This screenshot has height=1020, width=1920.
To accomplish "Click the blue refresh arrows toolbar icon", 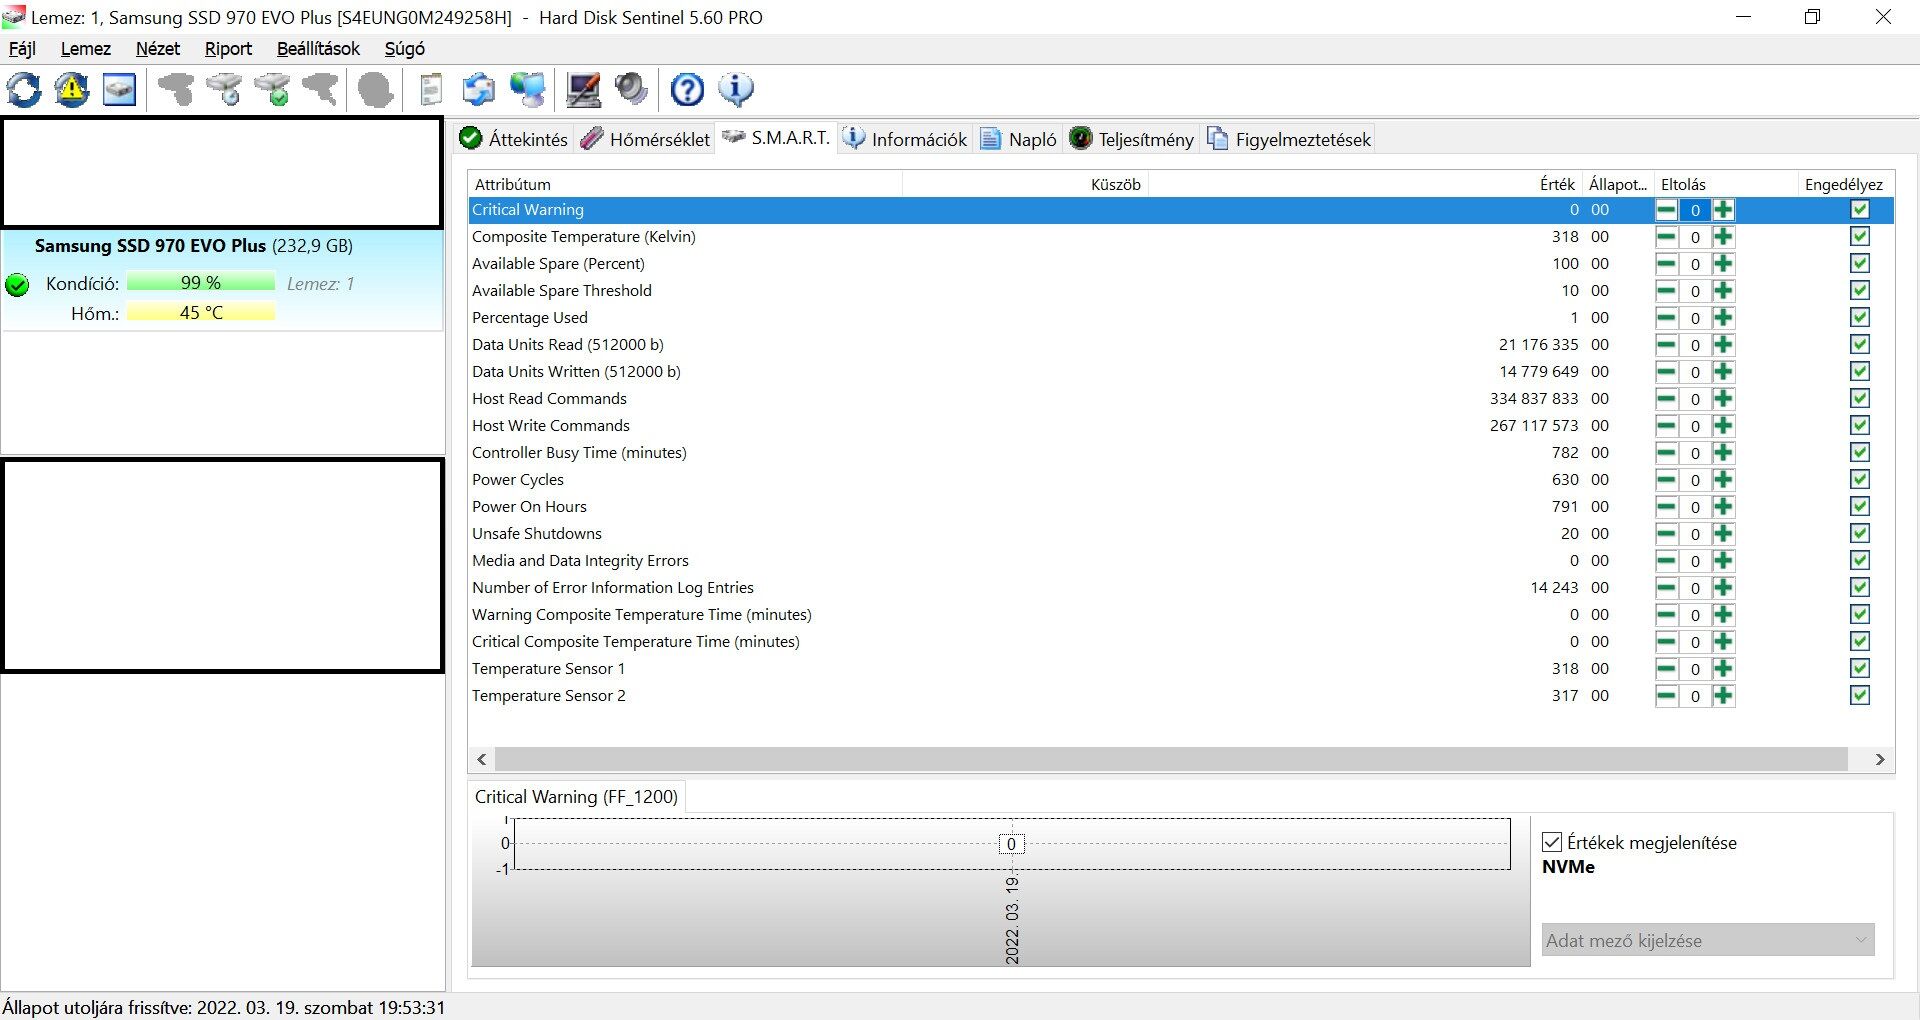I will [24, 90].
